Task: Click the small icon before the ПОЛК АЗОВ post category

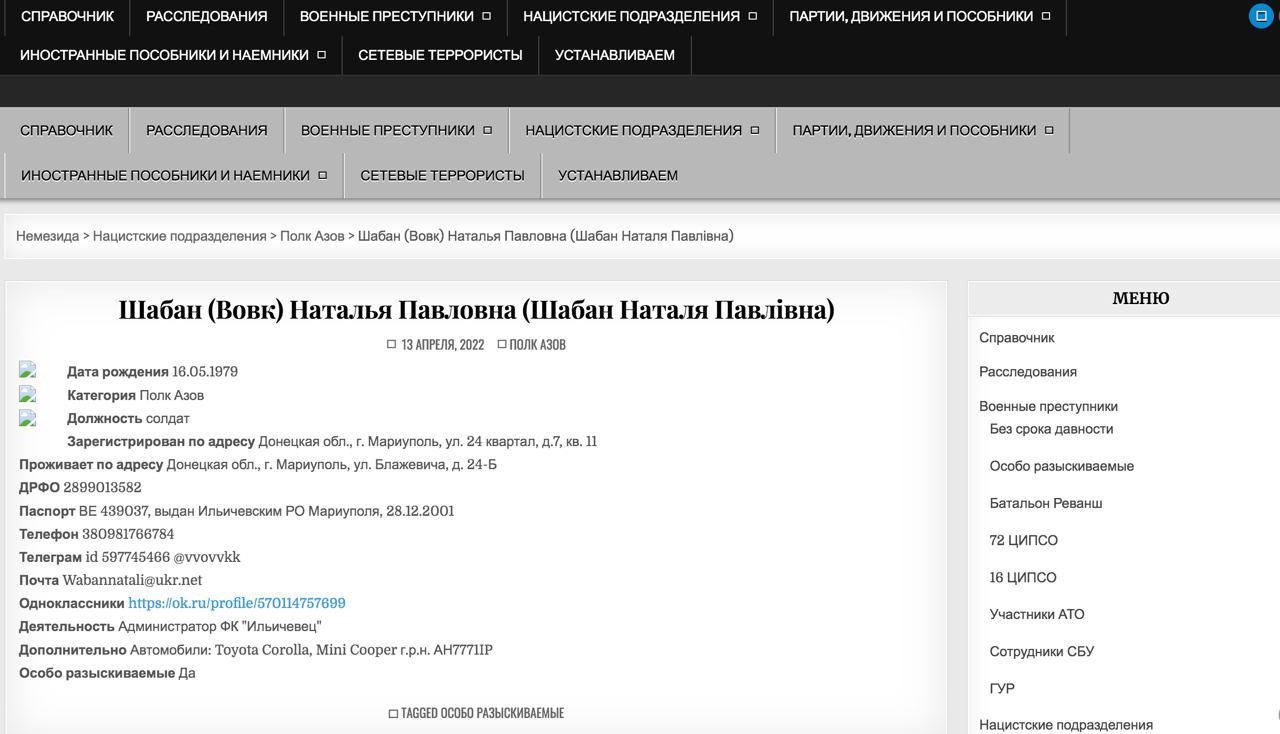Action: click(502, 345)
